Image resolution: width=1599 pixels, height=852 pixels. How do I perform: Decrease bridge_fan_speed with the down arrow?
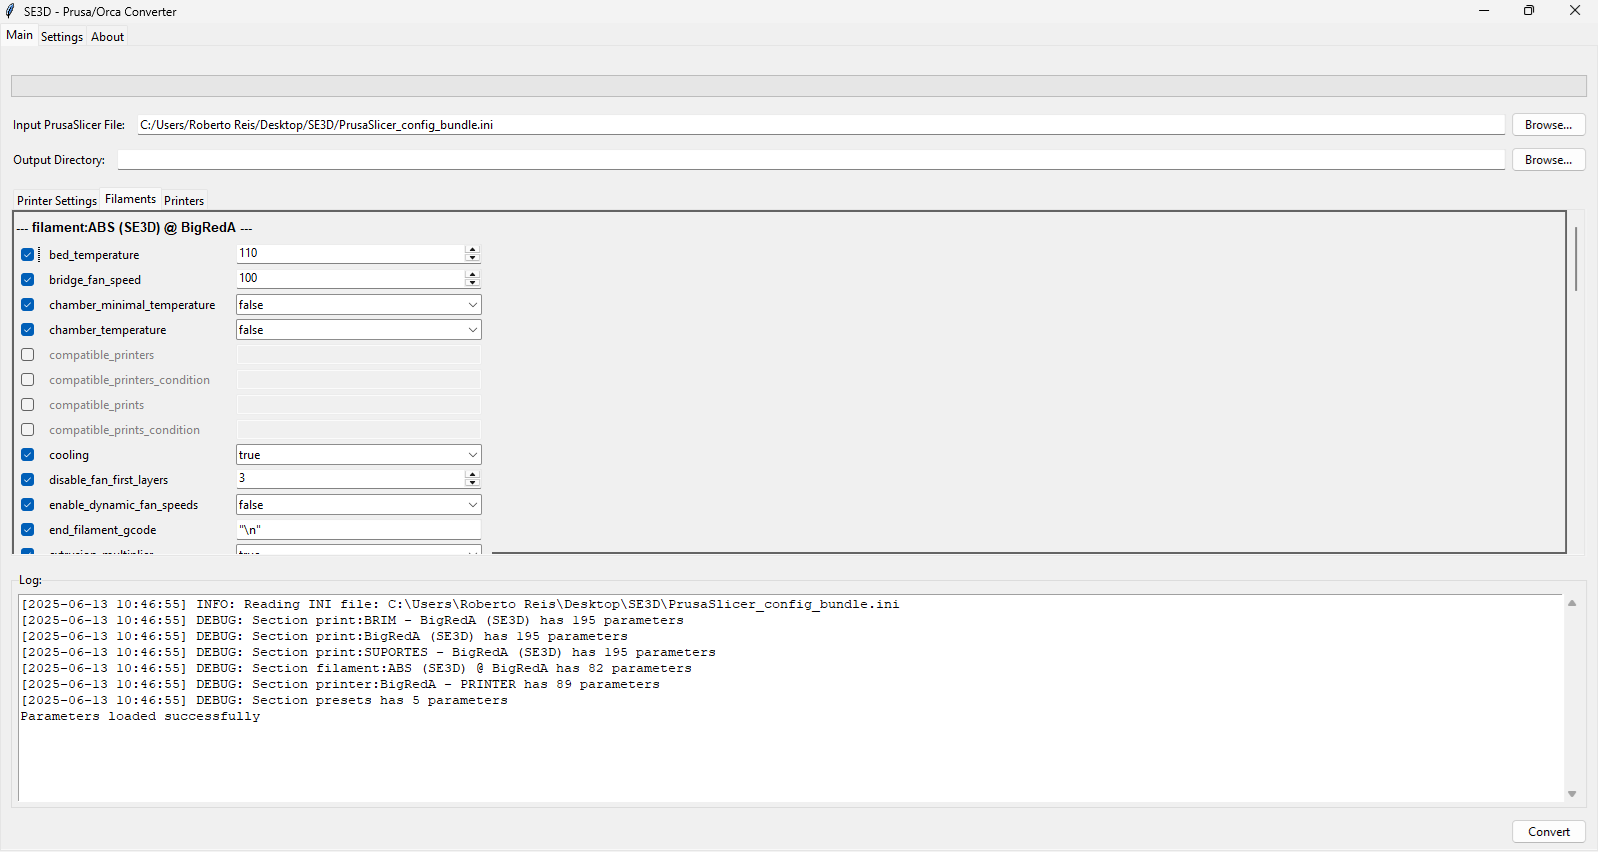pos(472,283)
